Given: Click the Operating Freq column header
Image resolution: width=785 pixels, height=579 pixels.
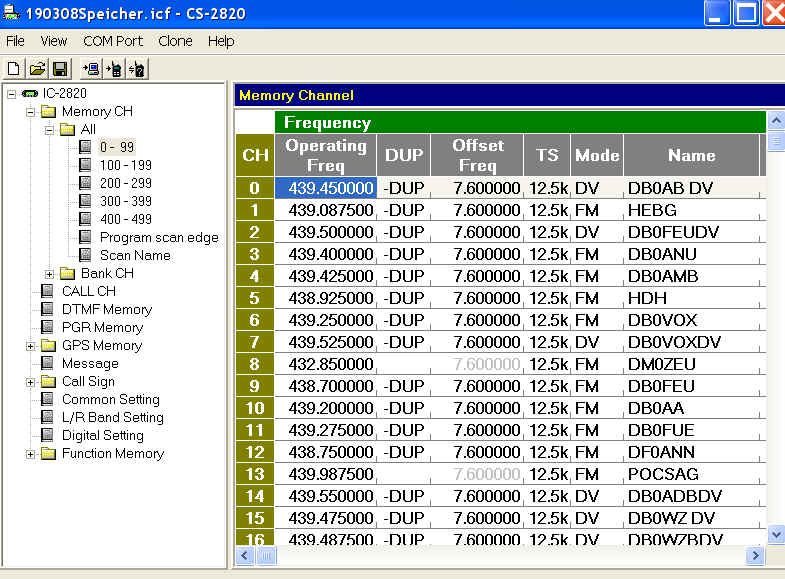Looking at the screenshot, I should (x=326, y=155).
